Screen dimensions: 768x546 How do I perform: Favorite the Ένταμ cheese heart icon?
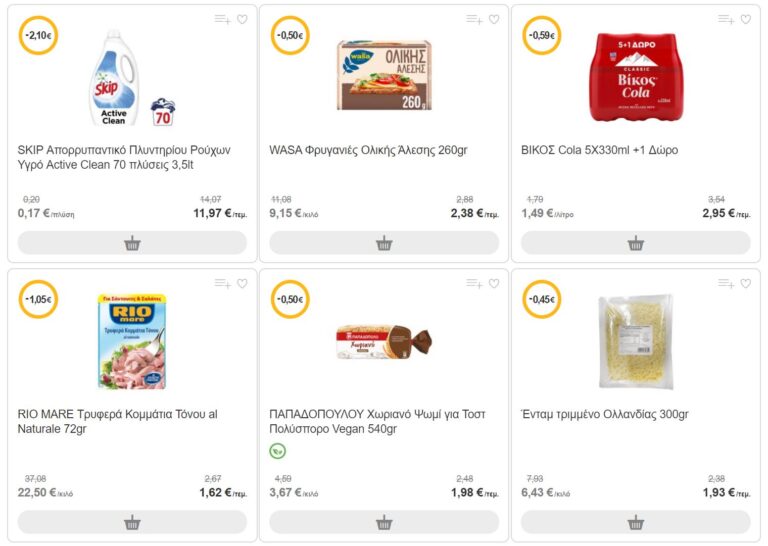click(x=745, y=284)
